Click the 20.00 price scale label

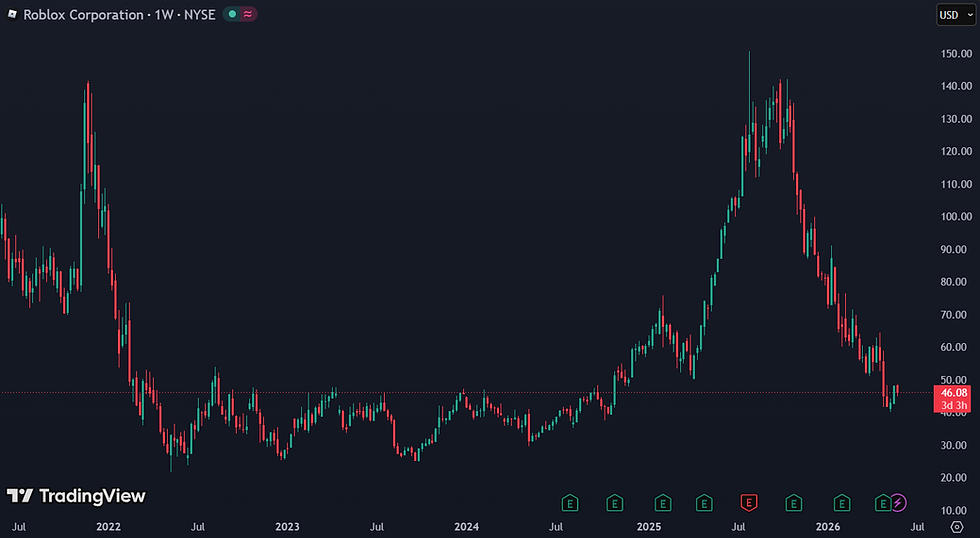coord(954,478)
